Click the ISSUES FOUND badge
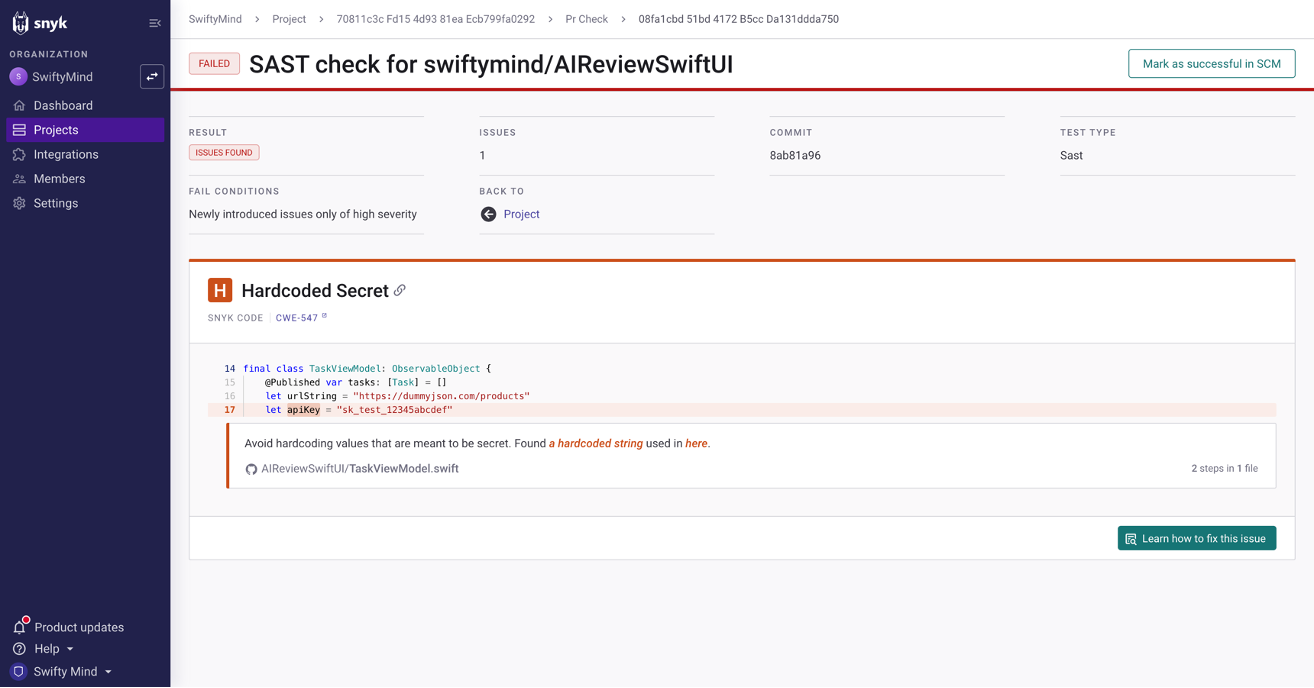 pos(224,153)
